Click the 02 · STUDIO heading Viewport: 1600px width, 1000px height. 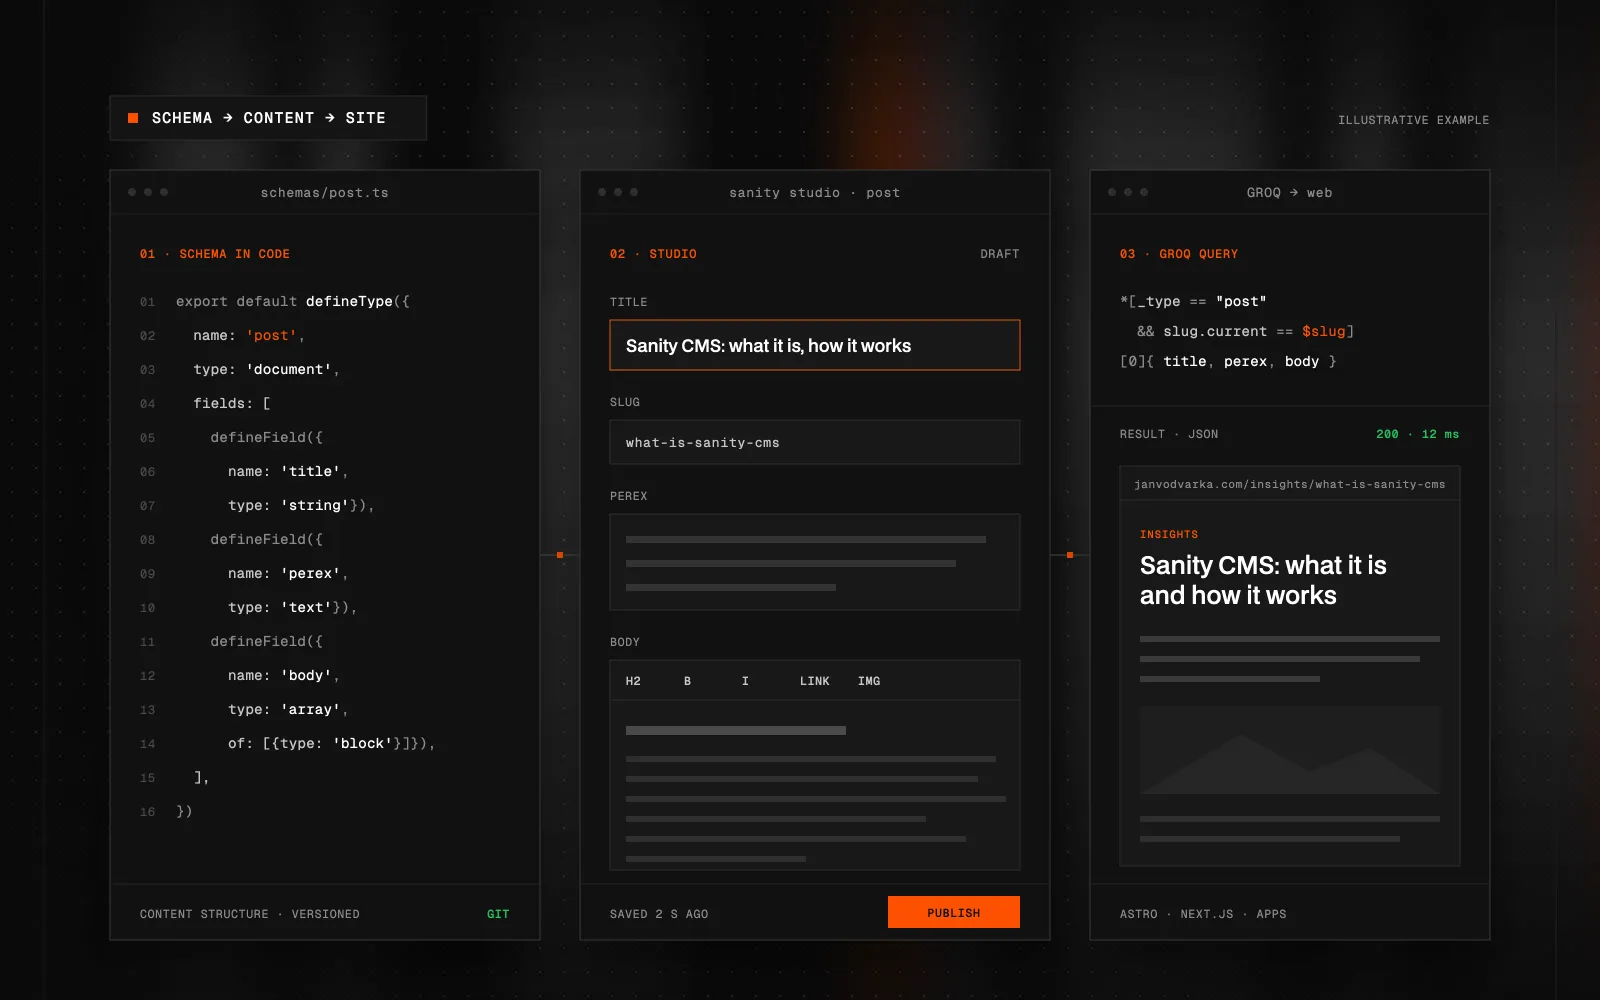653,254
